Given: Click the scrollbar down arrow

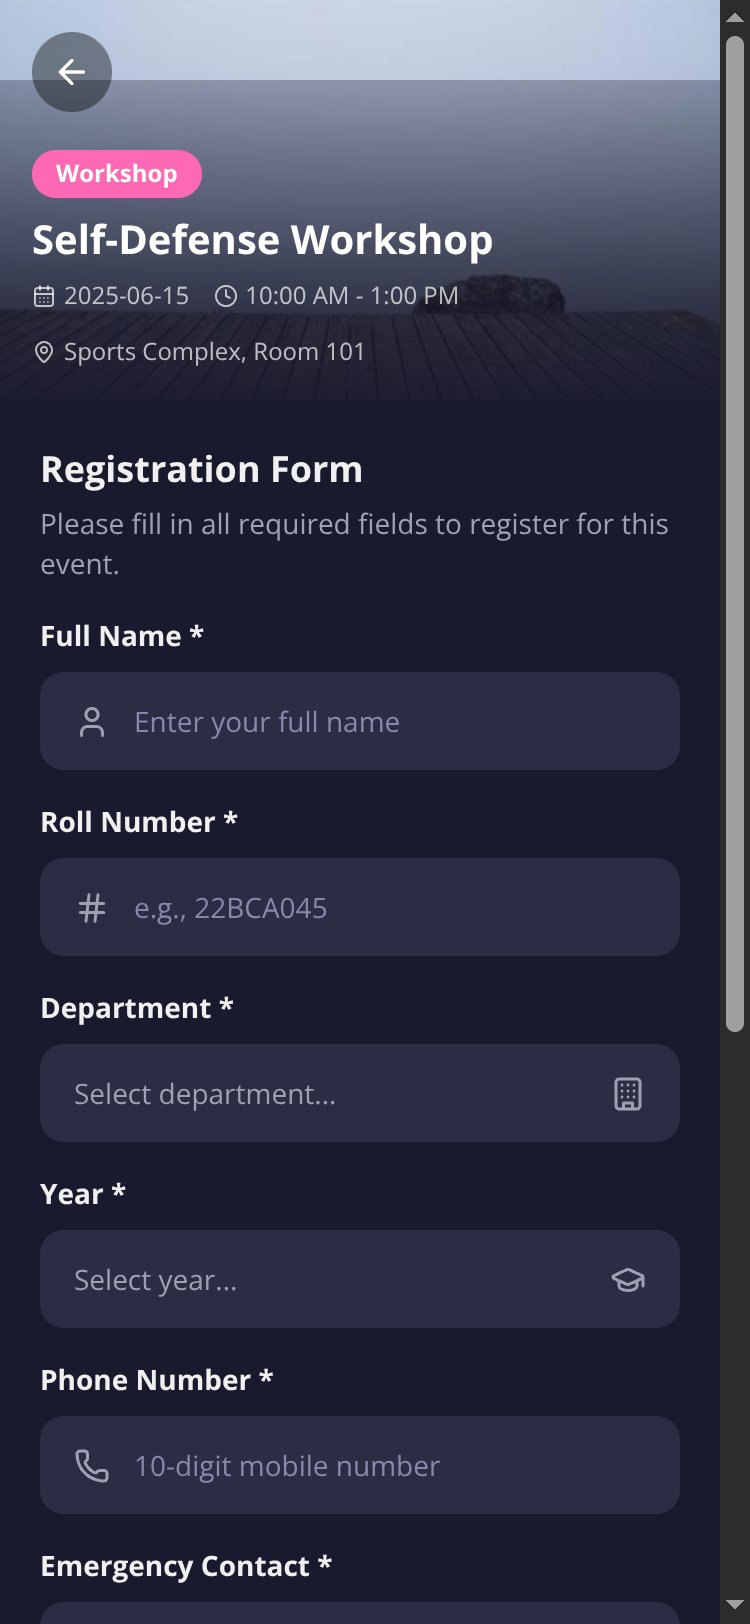Looking at the screenshot, I should pyautogui.click(x=735, y=1606).
